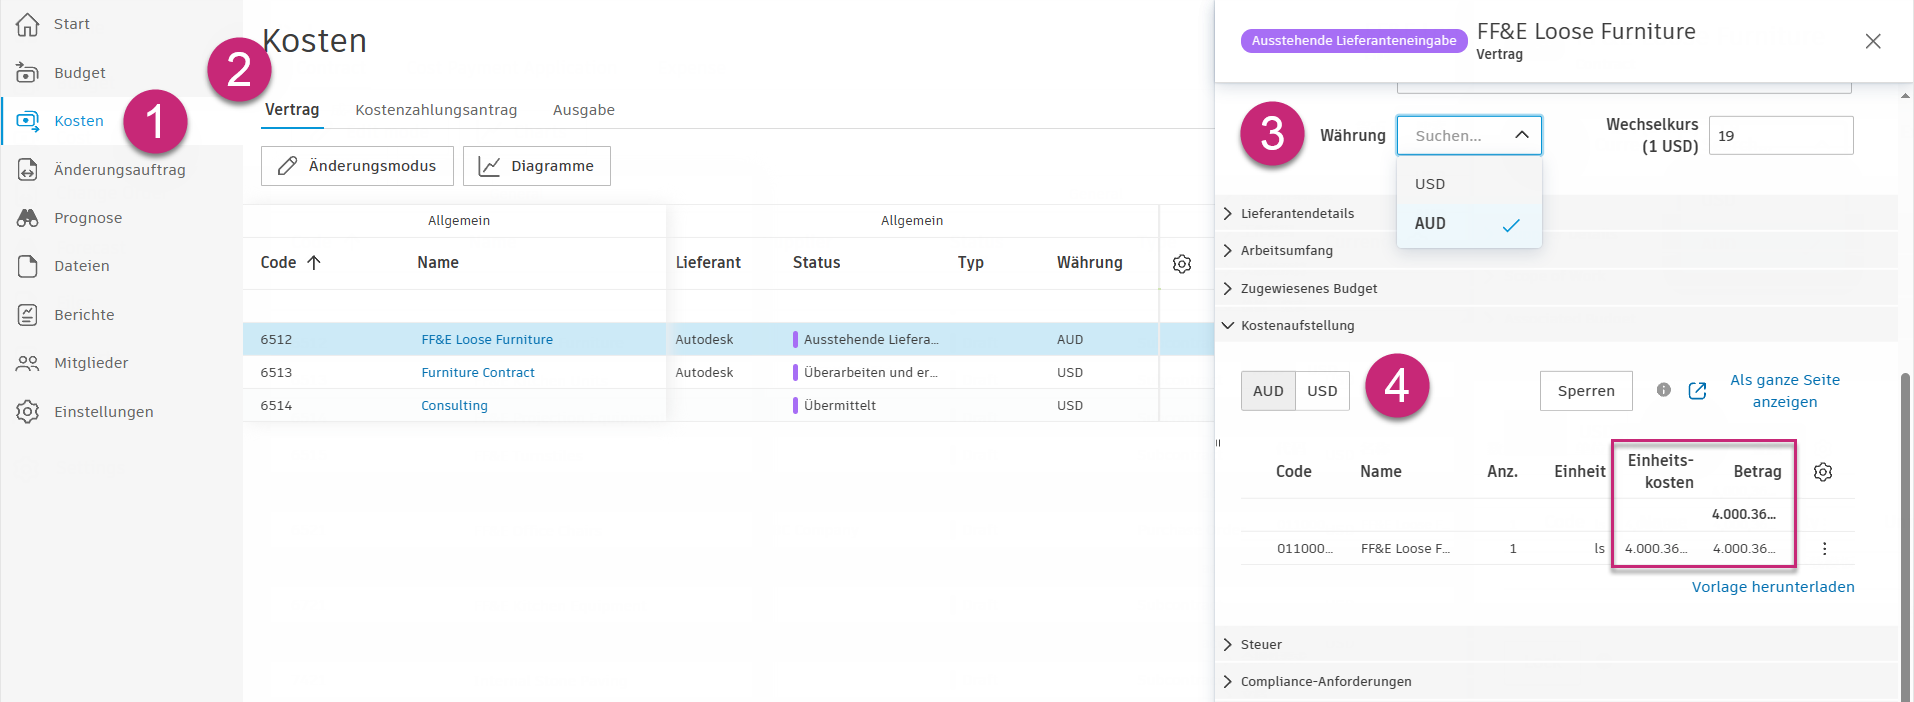The image size is (1914, 702).
Task: Open the Einstellungen gear icon in sidebar
Action: [28, 412]
